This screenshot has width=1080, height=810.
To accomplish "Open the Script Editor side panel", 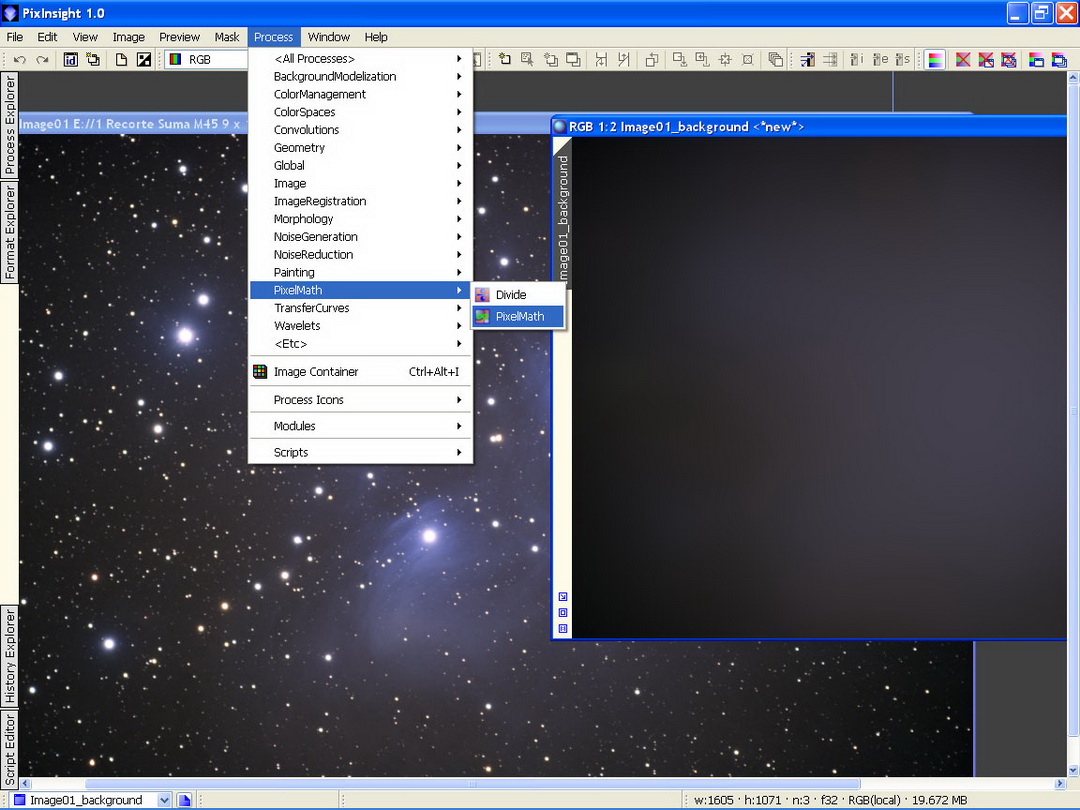I will [x=10, y=750].
